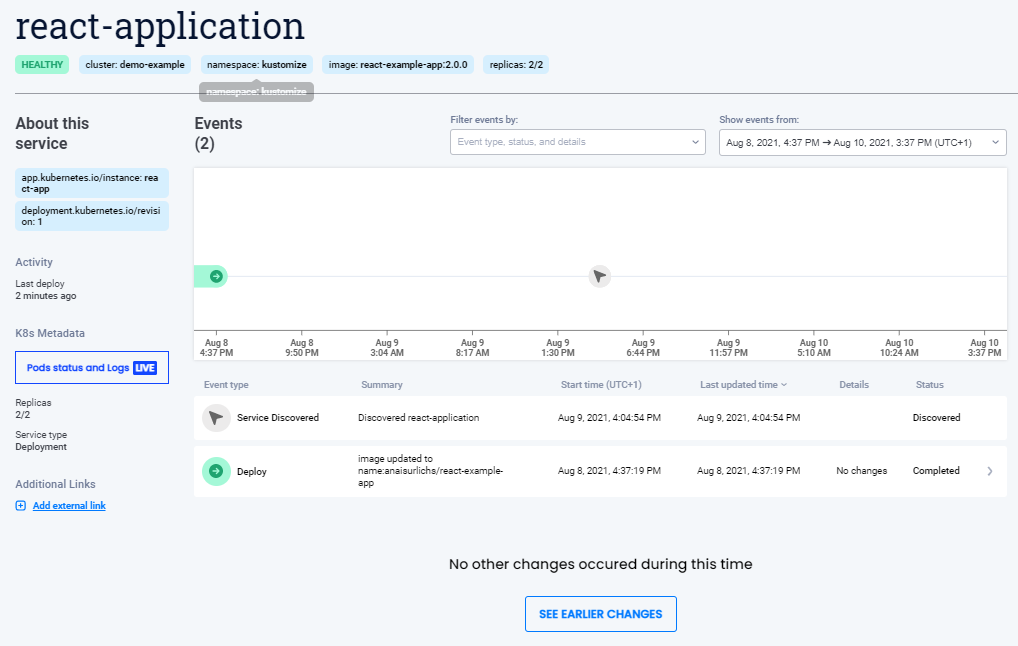Image resolution: width=1018 pixels, height=646 pixels.
Task: Click the Deploy row image updated summary
Action: pos(430,471)
